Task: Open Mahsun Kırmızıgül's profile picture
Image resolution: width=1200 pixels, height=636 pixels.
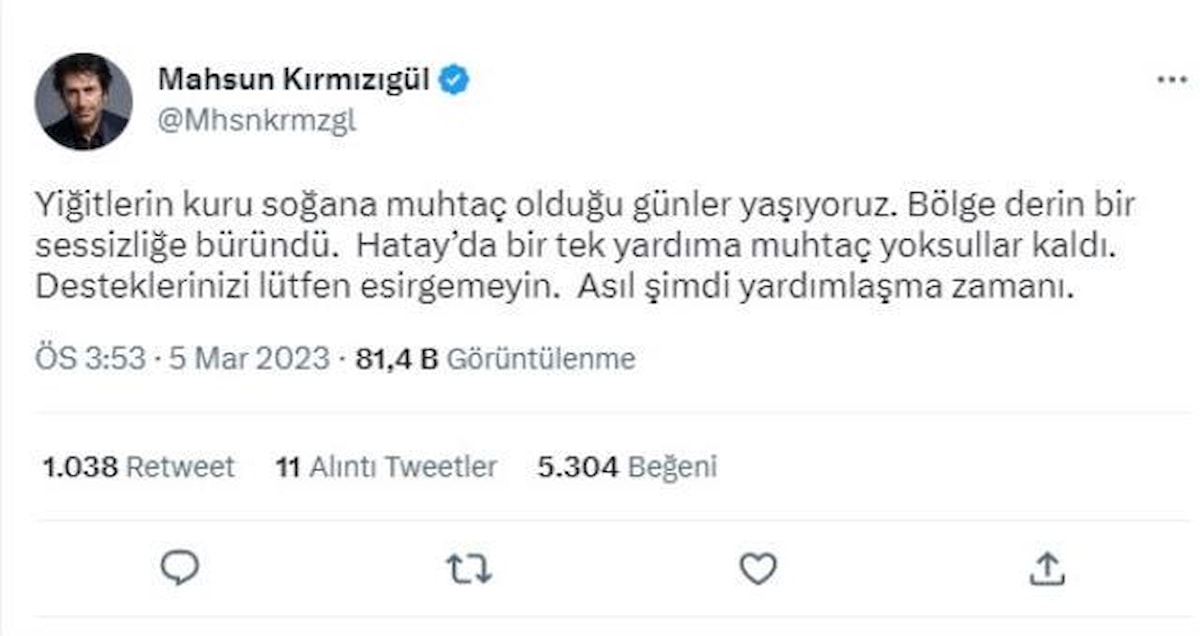Action: point(83,101)
